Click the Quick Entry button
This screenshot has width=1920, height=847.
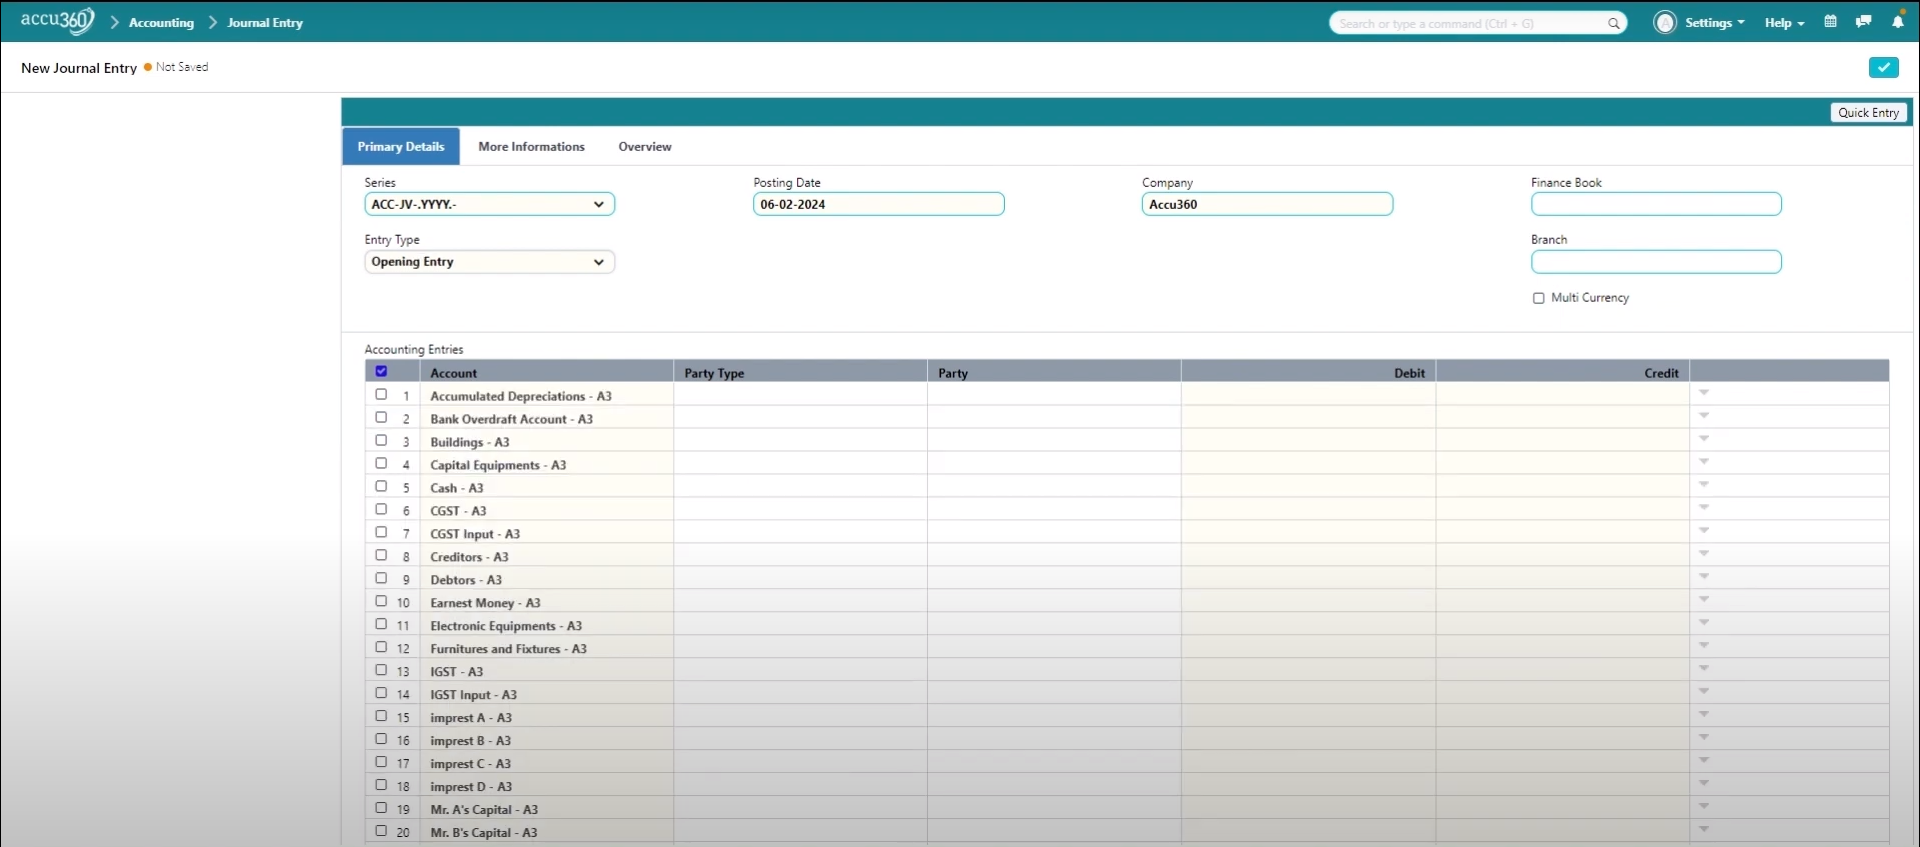click(1868, 112)
